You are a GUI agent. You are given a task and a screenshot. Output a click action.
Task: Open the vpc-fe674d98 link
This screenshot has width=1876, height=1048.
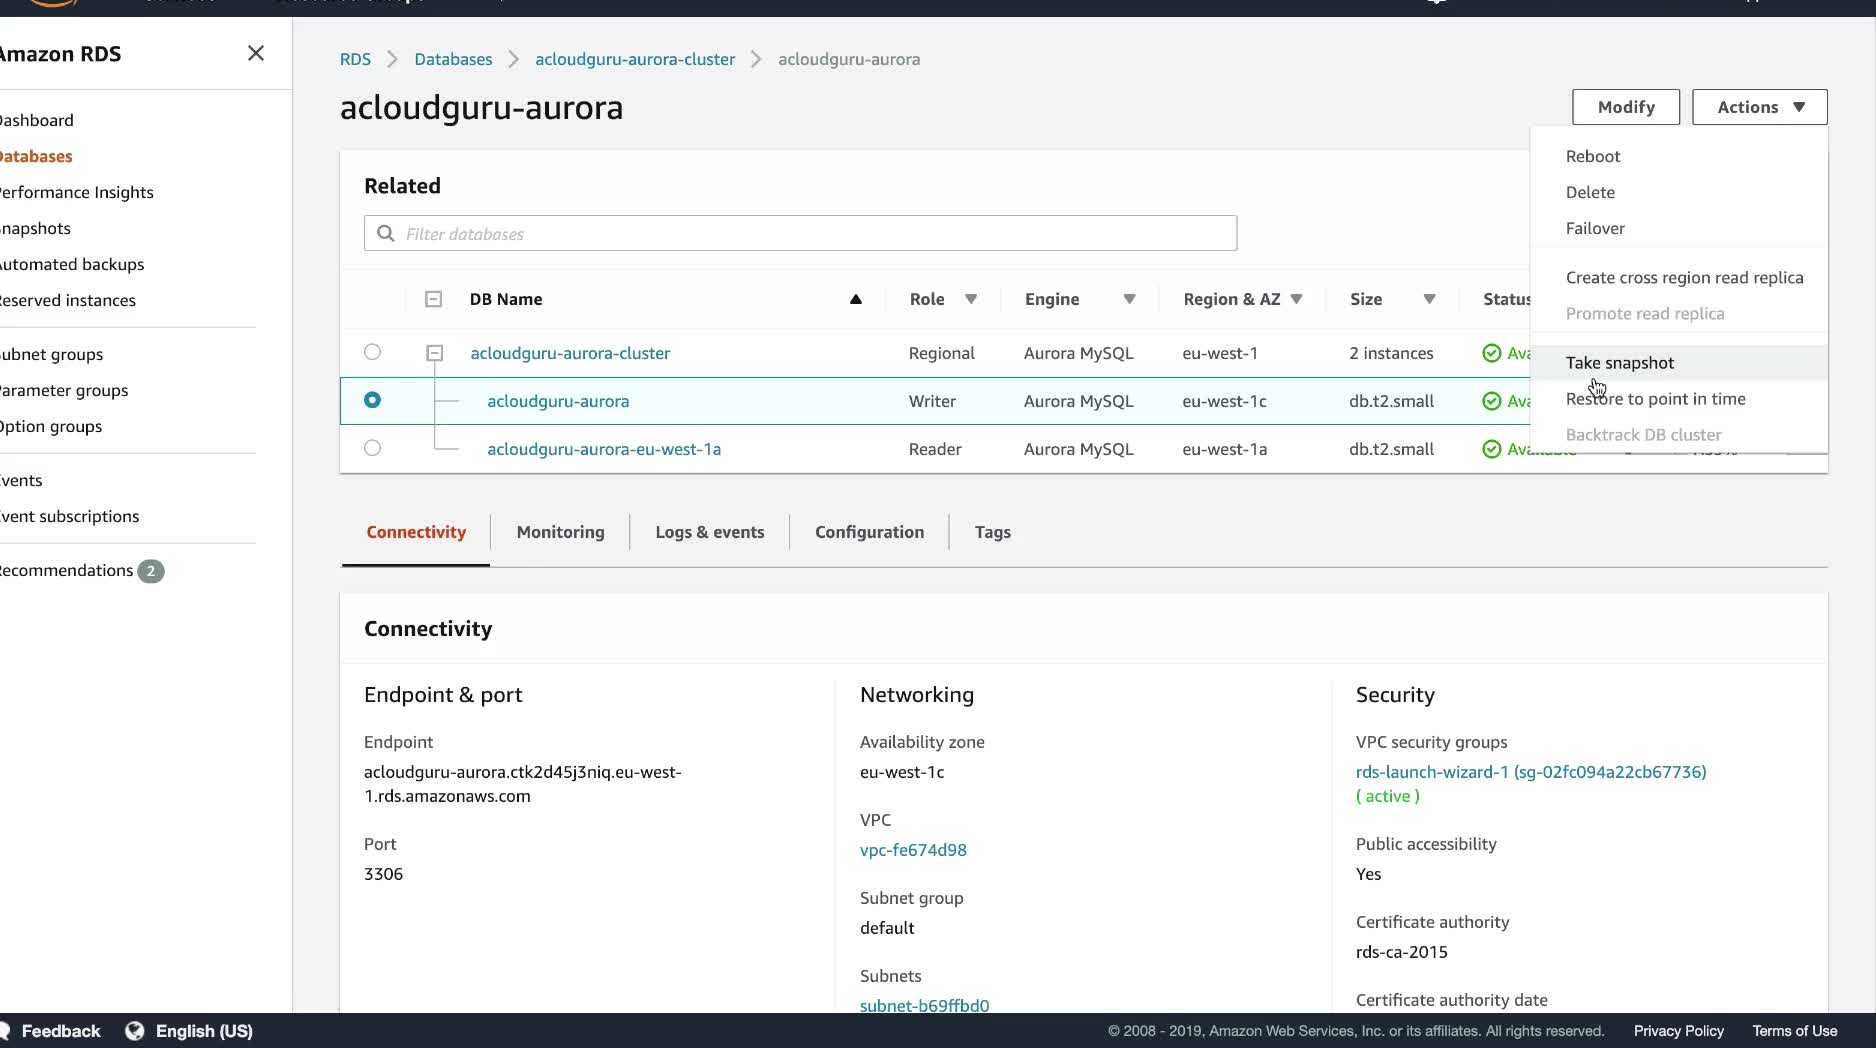click(913, 850)
